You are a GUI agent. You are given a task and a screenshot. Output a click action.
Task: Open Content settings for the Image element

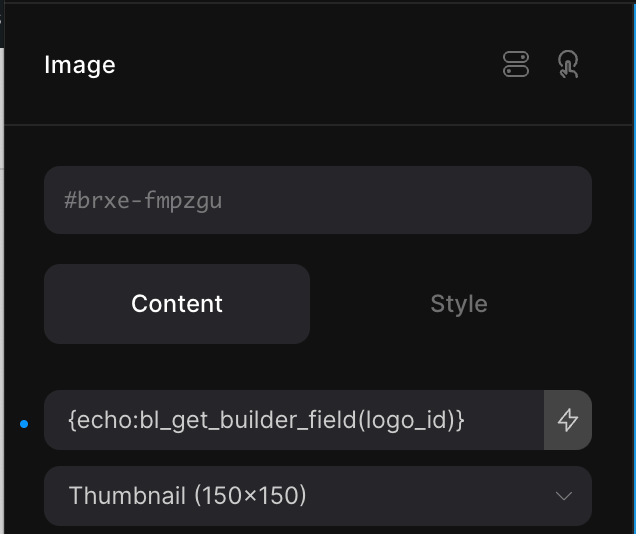pos(177,304)
